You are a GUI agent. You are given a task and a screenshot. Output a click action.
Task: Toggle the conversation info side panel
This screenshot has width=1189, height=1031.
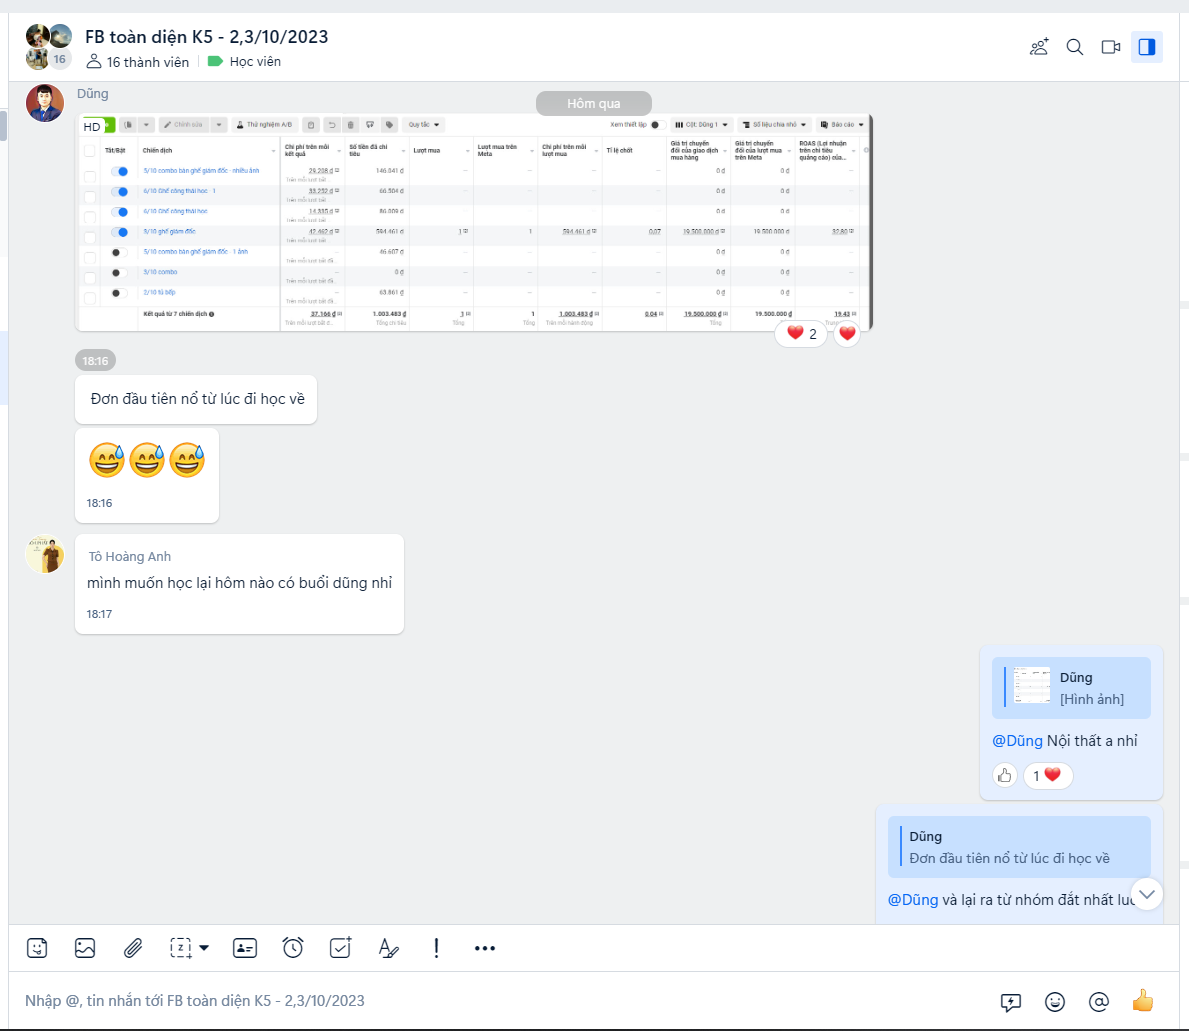[x=1147, y=46]
